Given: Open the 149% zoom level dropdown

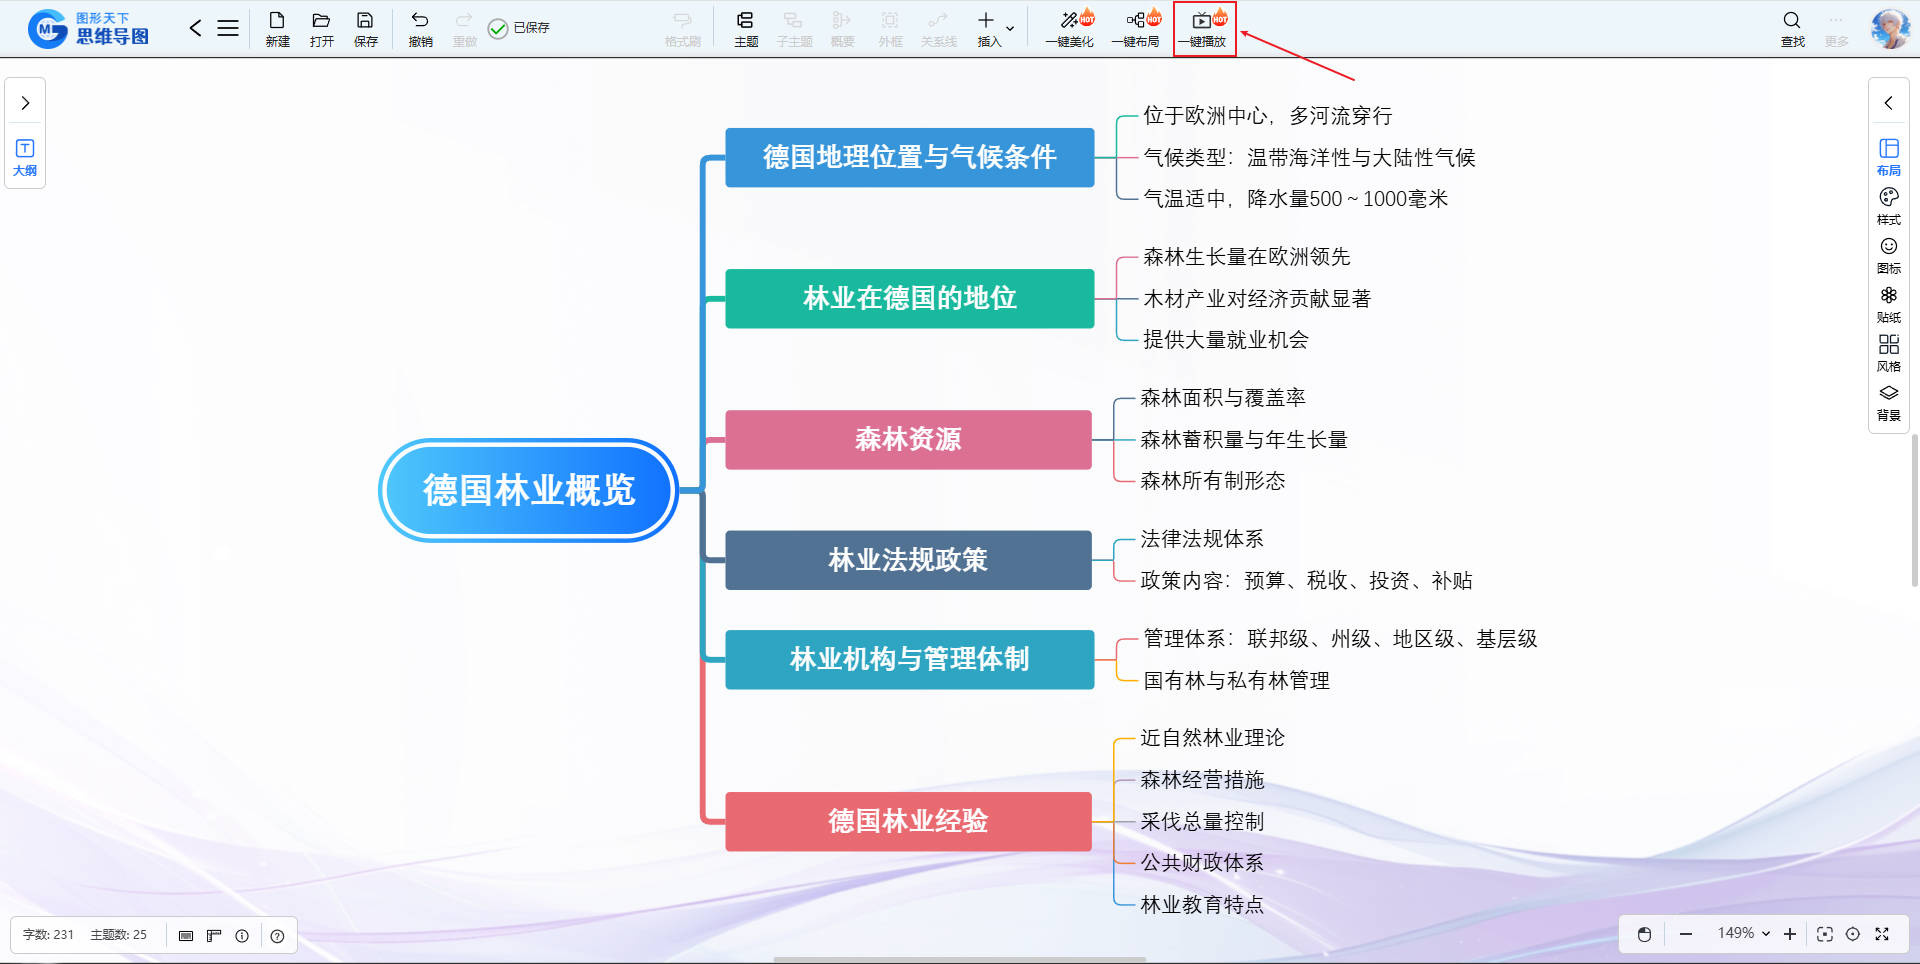Looking at the screenshot, I should pos(1743,933).
